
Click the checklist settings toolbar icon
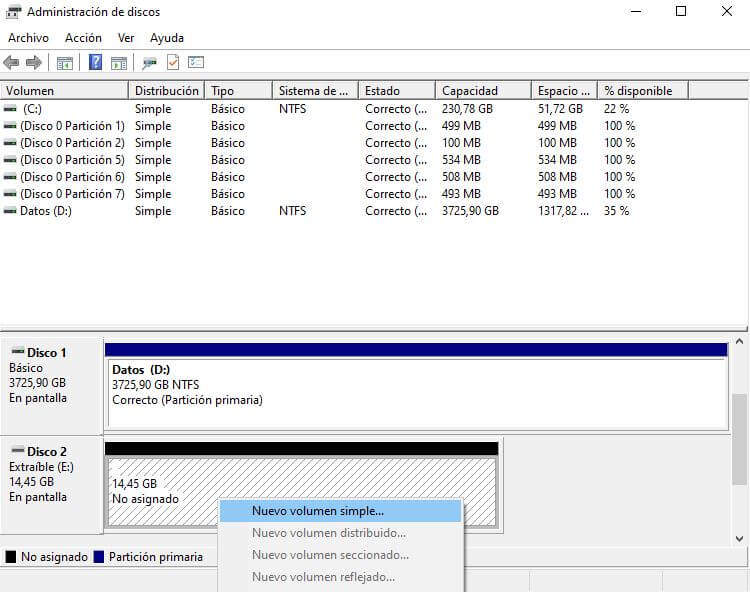(196, 62)
